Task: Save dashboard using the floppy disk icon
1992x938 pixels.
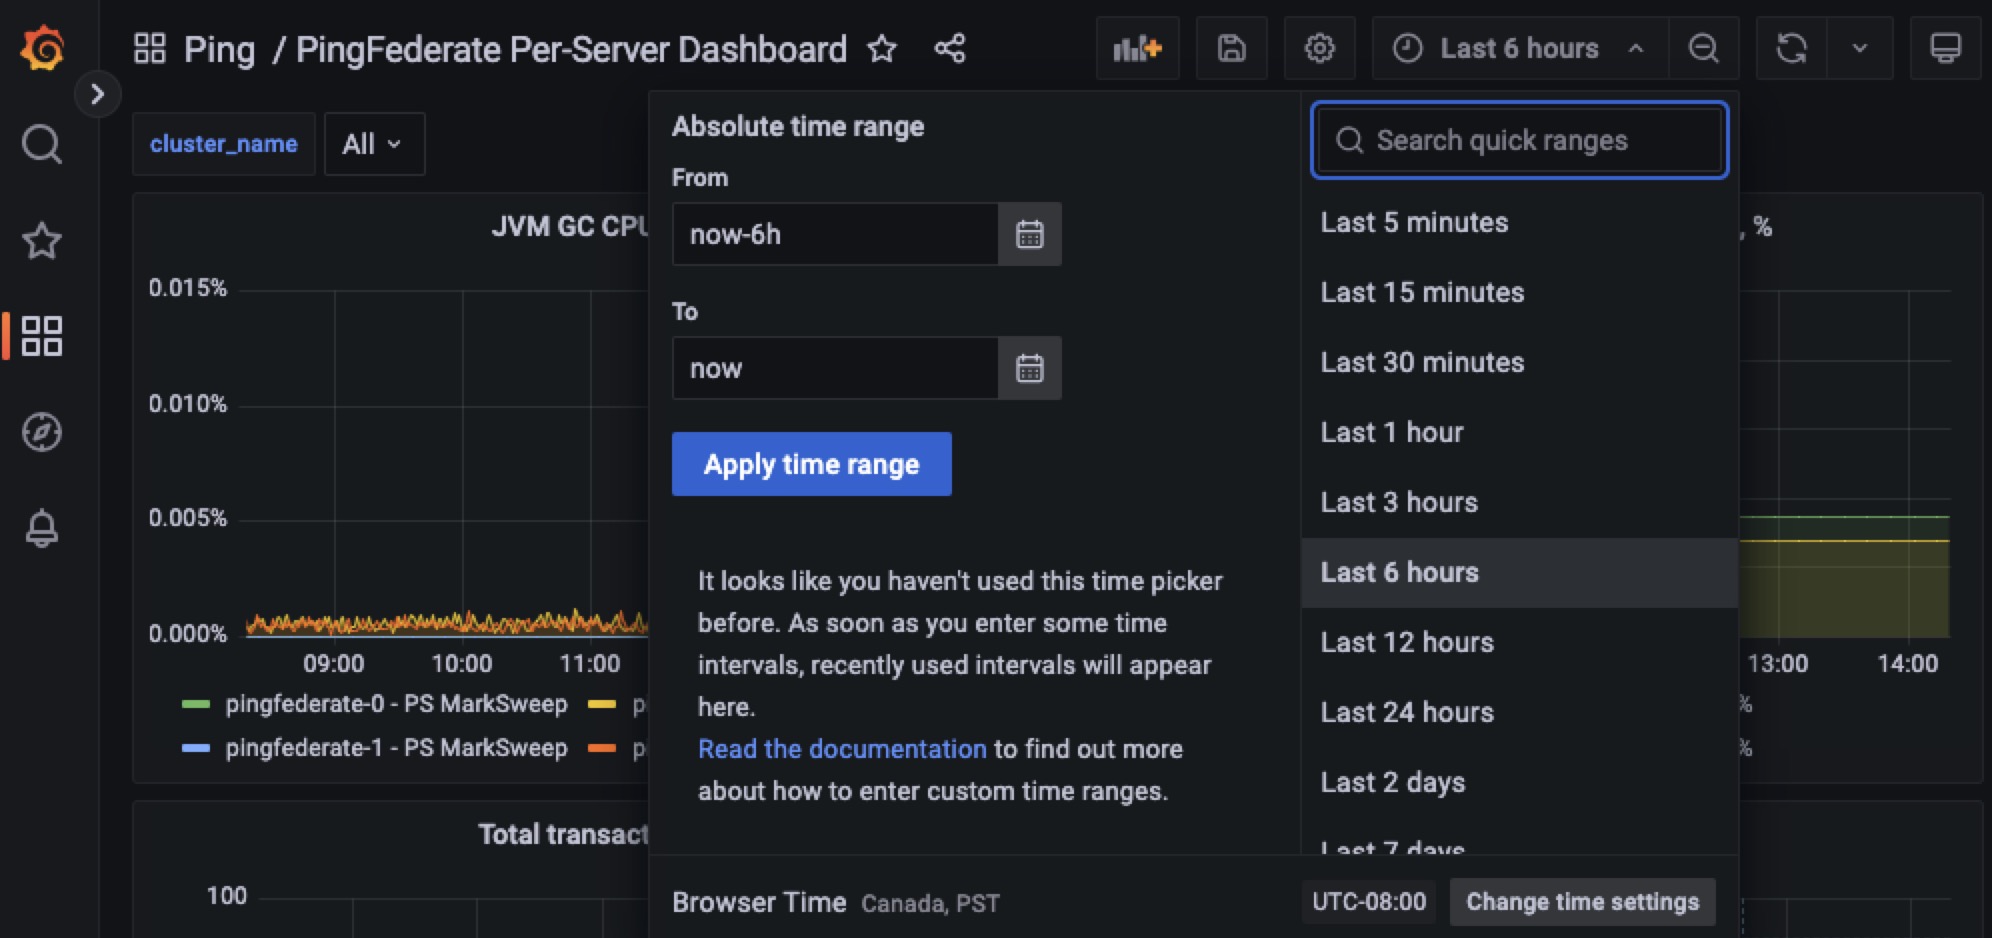Action: [x=1231, y=48]
